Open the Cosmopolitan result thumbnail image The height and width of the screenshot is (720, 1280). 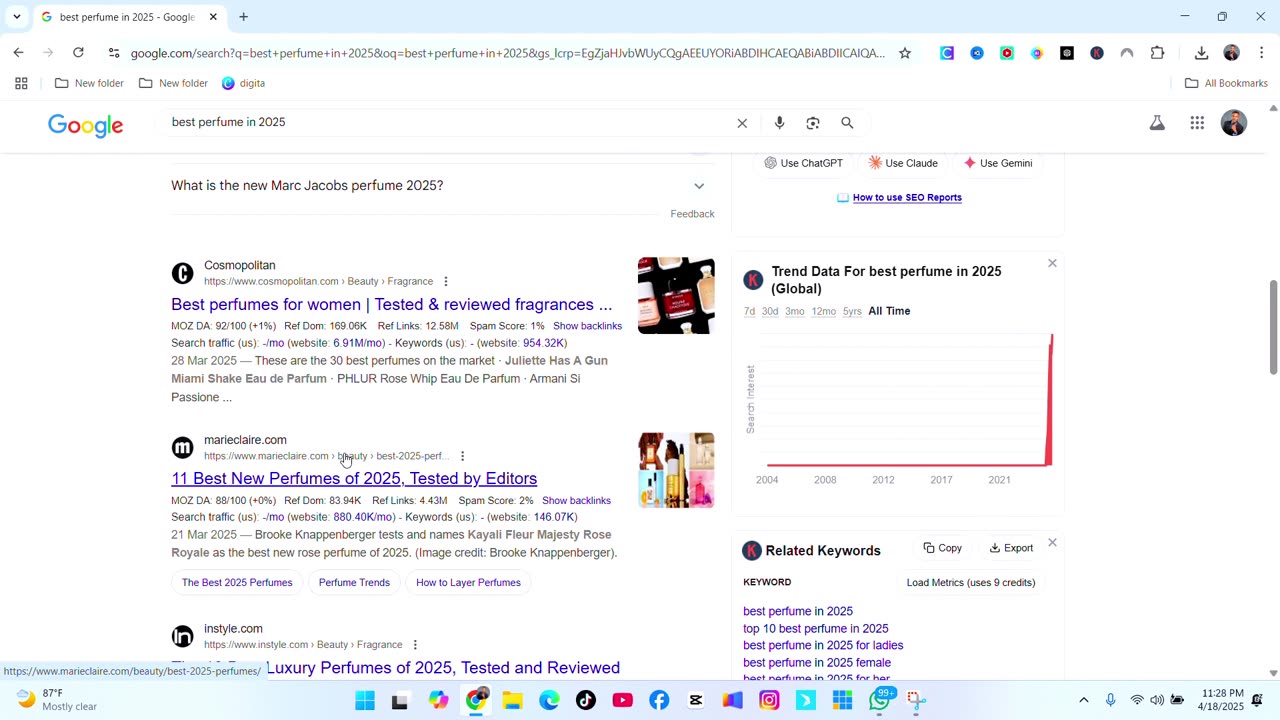coord(676,296)
